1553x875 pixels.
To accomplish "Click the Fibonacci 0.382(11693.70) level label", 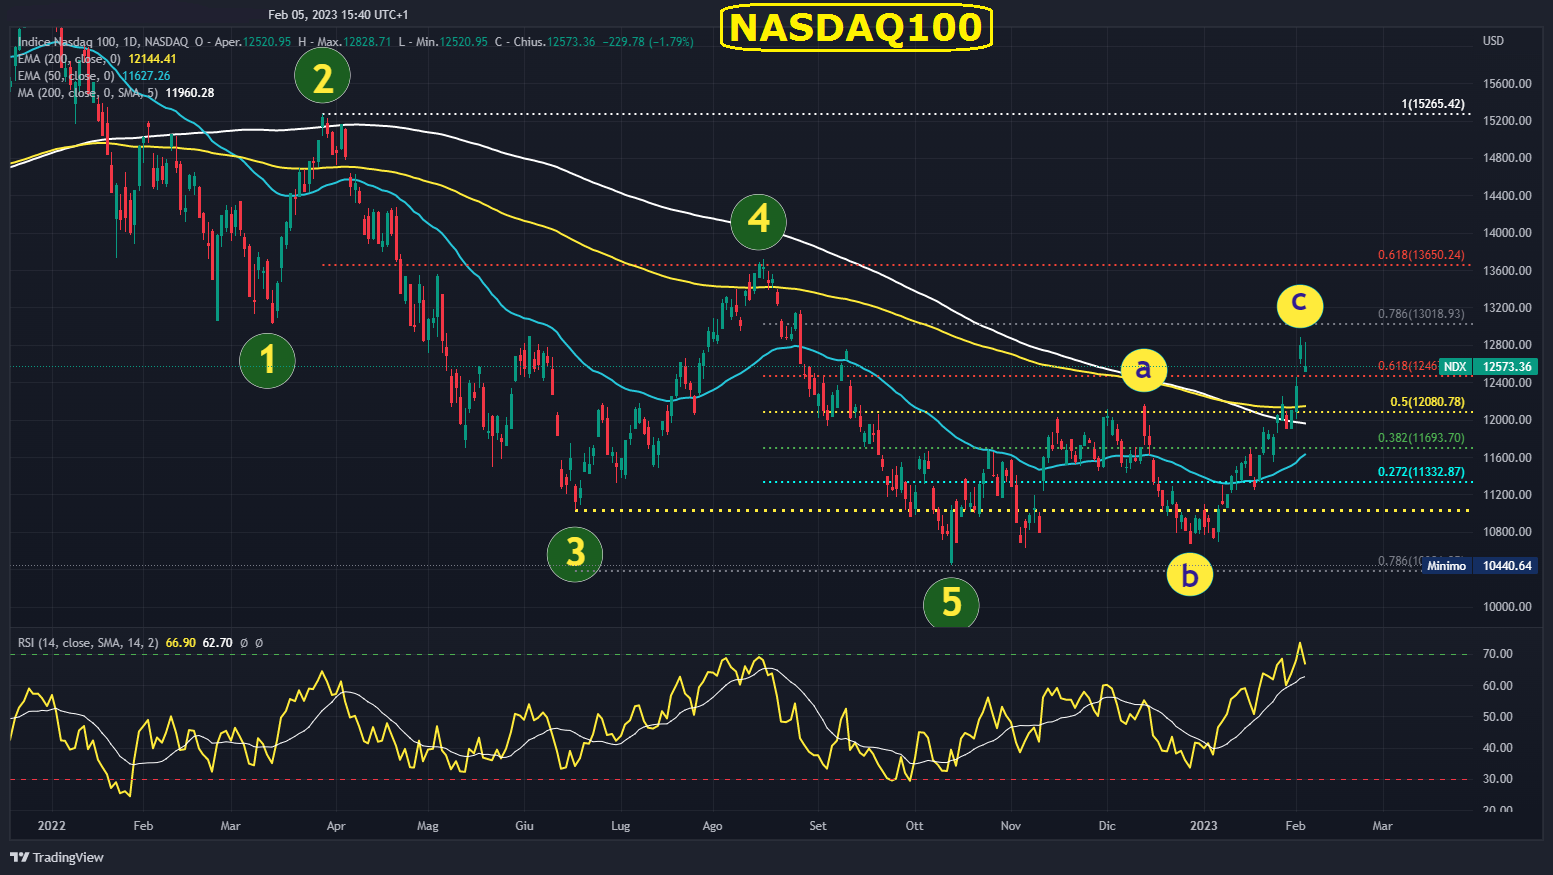I will [1421, 438].
